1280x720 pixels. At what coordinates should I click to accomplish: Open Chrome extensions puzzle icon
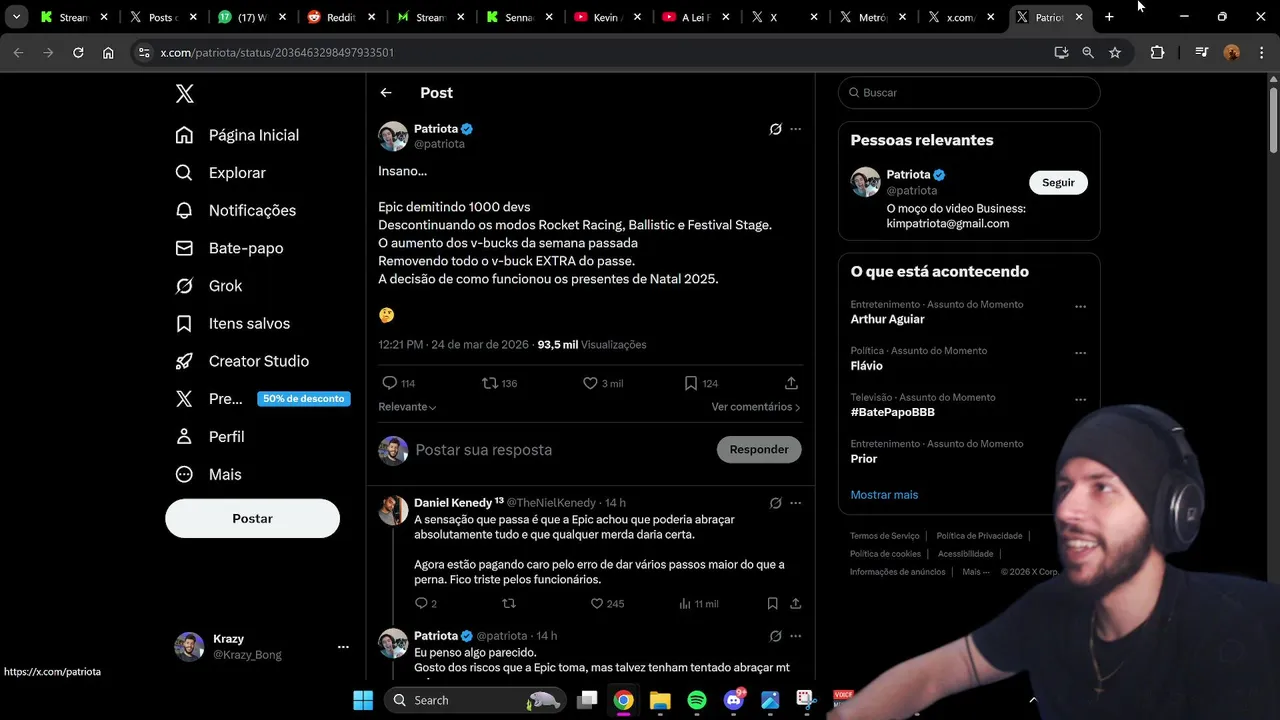pos(1157,53)
